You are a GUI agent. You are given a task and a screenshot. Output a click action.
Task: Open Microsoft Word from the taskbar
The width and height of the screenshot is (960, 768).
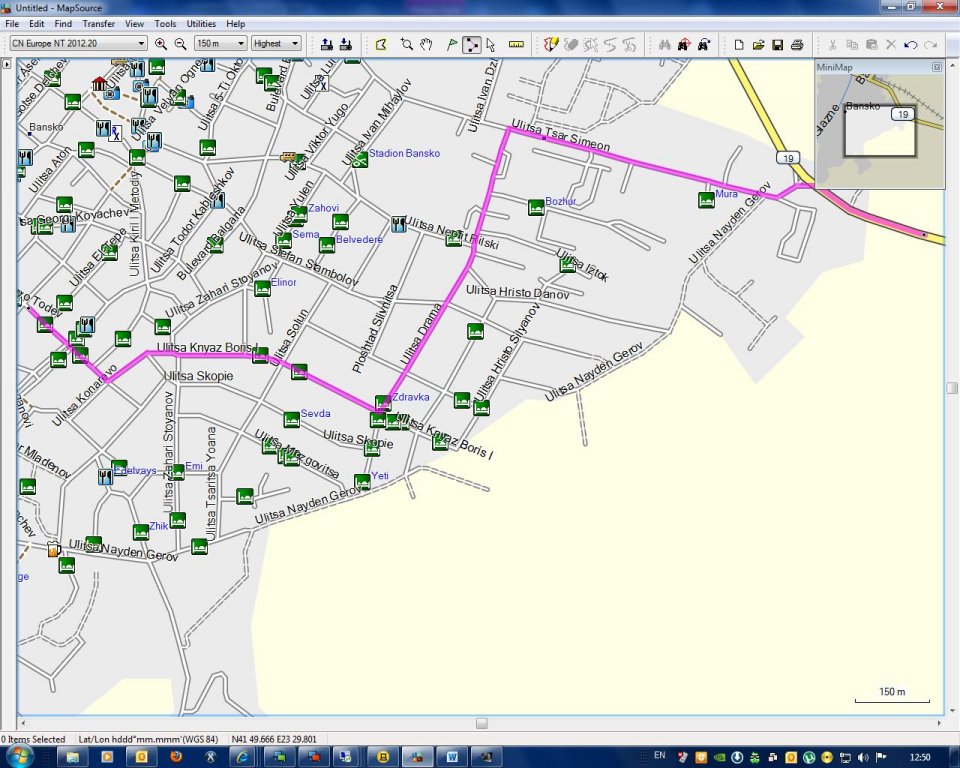click(452, 757)
